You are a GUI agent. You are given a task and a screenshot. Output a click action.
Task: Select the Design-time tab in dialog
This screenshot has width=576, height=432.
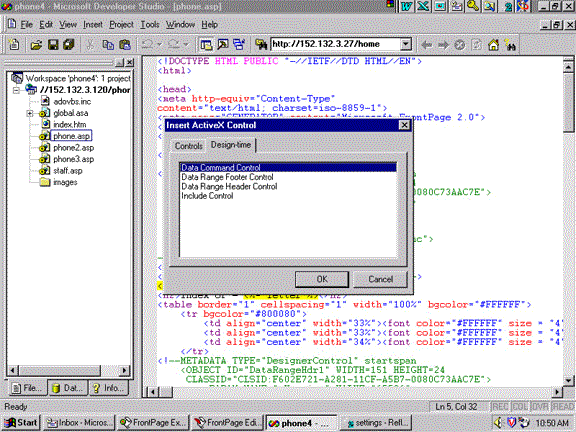(231, 145)
